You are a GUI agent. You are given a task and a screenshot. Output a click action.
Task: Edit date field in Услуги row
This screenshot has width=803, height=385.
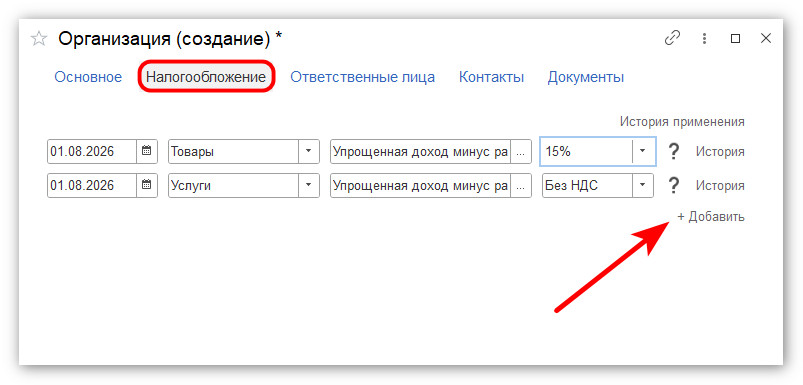(92, 185)
